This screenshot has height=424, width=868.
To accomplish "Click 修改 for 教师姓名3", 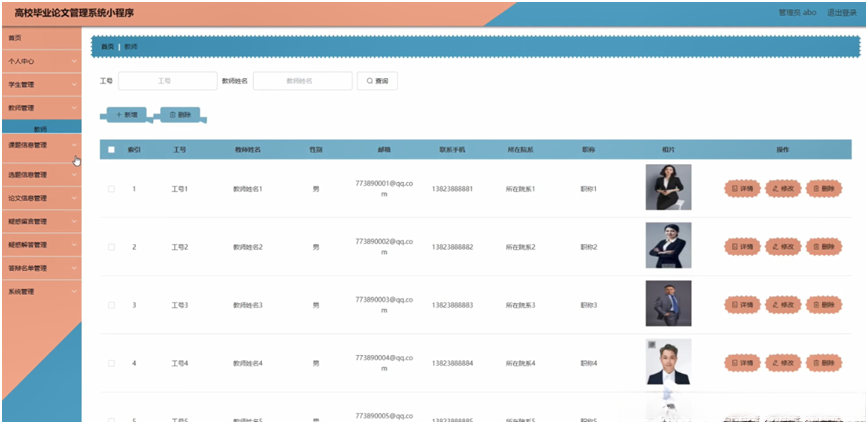I will 783,305.
